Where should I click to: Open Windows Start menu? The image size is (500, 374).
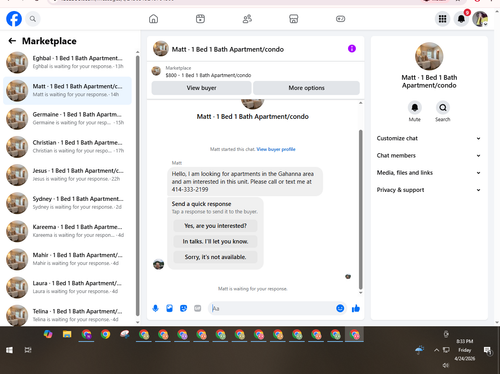(9, 350)
